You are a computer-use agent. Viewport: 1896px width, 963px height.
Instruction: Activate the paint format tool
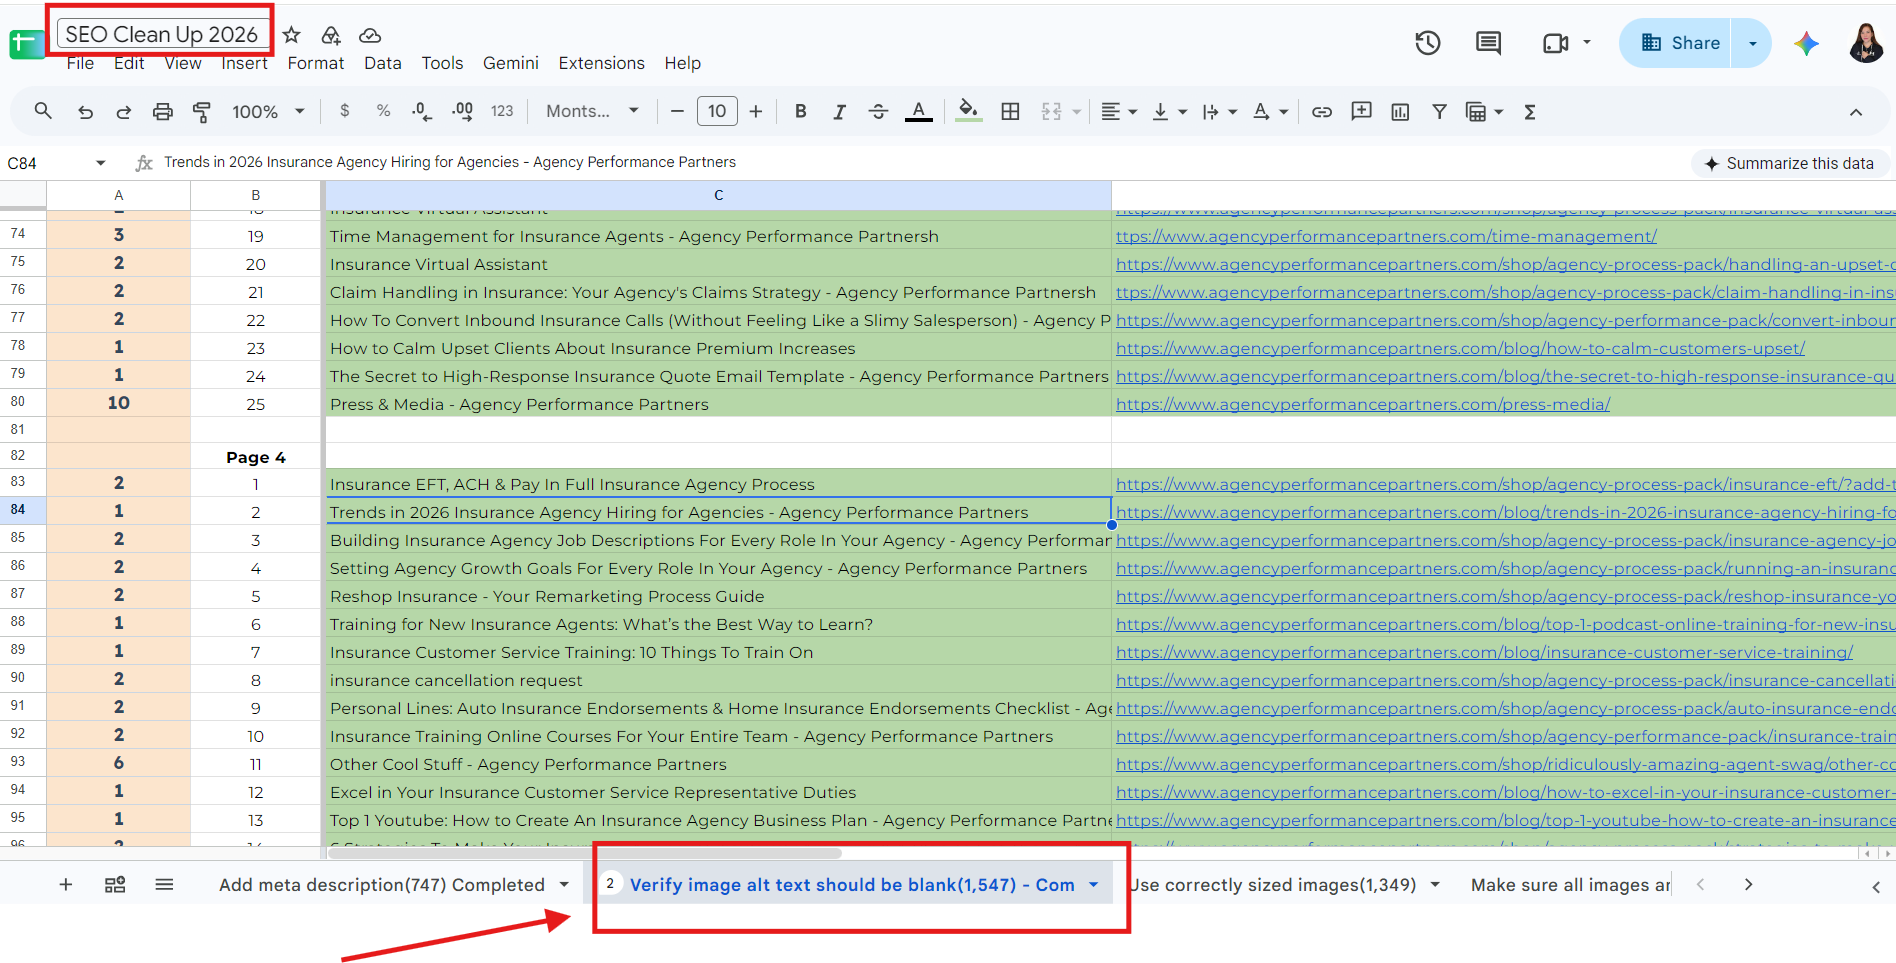click(x=202, y=112)
